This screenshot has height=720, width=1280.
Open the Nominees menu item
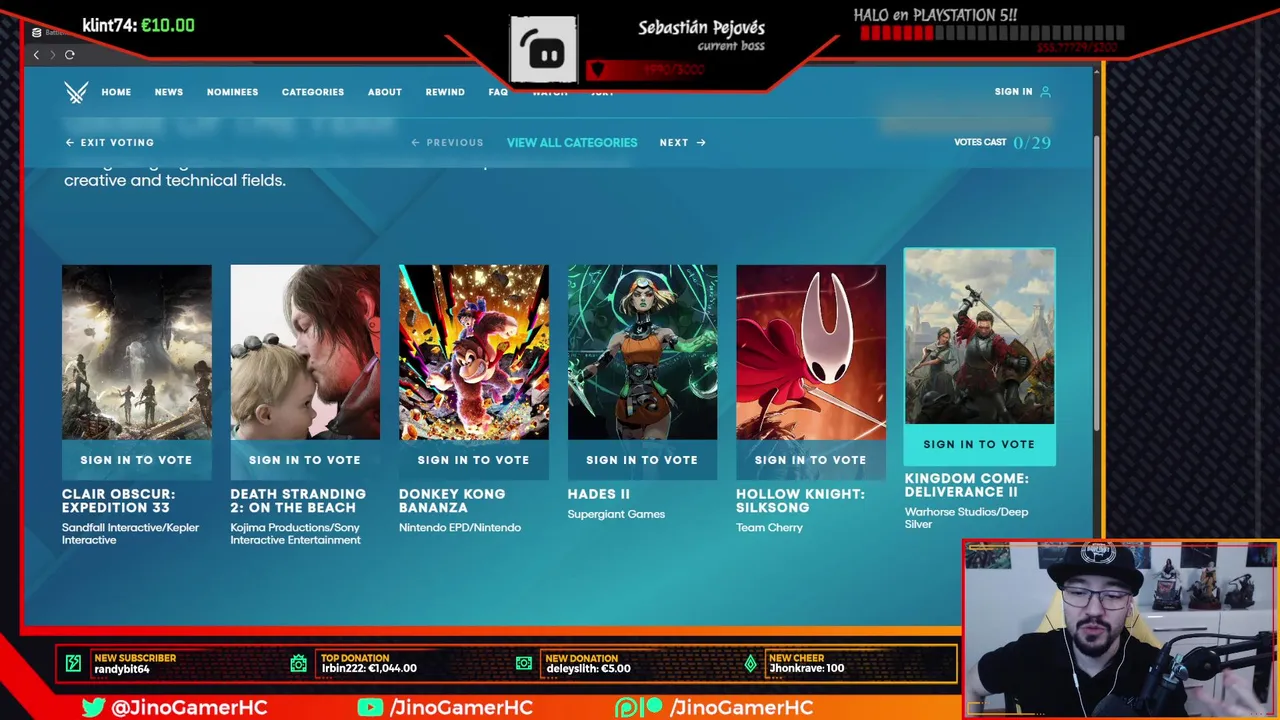coord(232,92)
